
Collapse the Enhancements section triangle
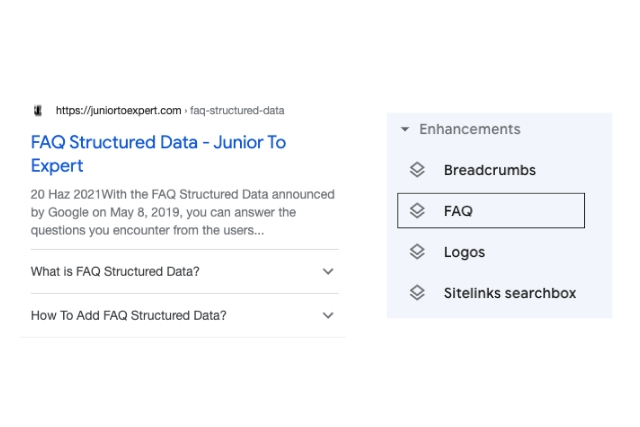(x=405, y=130)
